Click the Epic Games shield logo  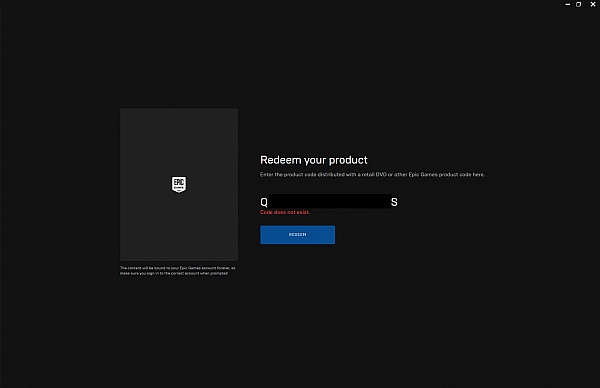click(x=179, y=184)
